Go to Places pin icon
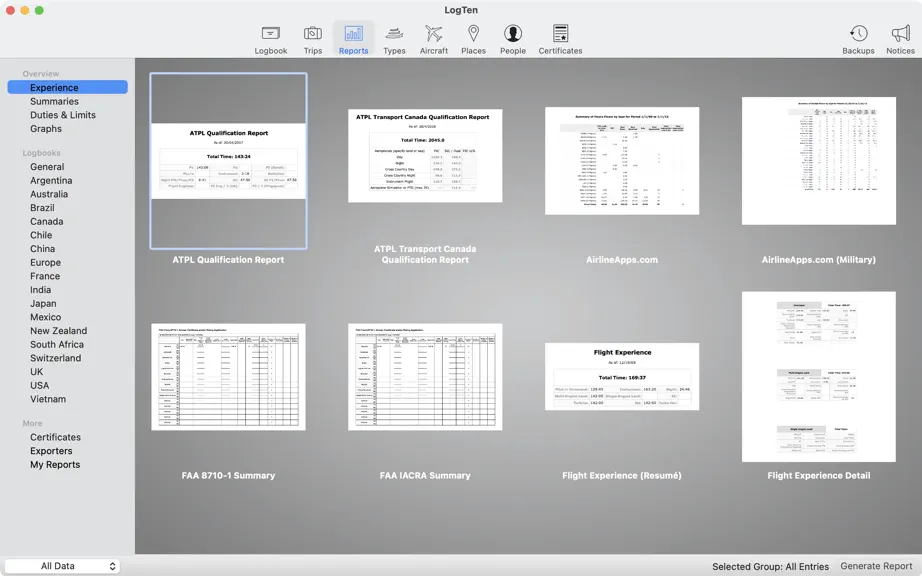 473,34
